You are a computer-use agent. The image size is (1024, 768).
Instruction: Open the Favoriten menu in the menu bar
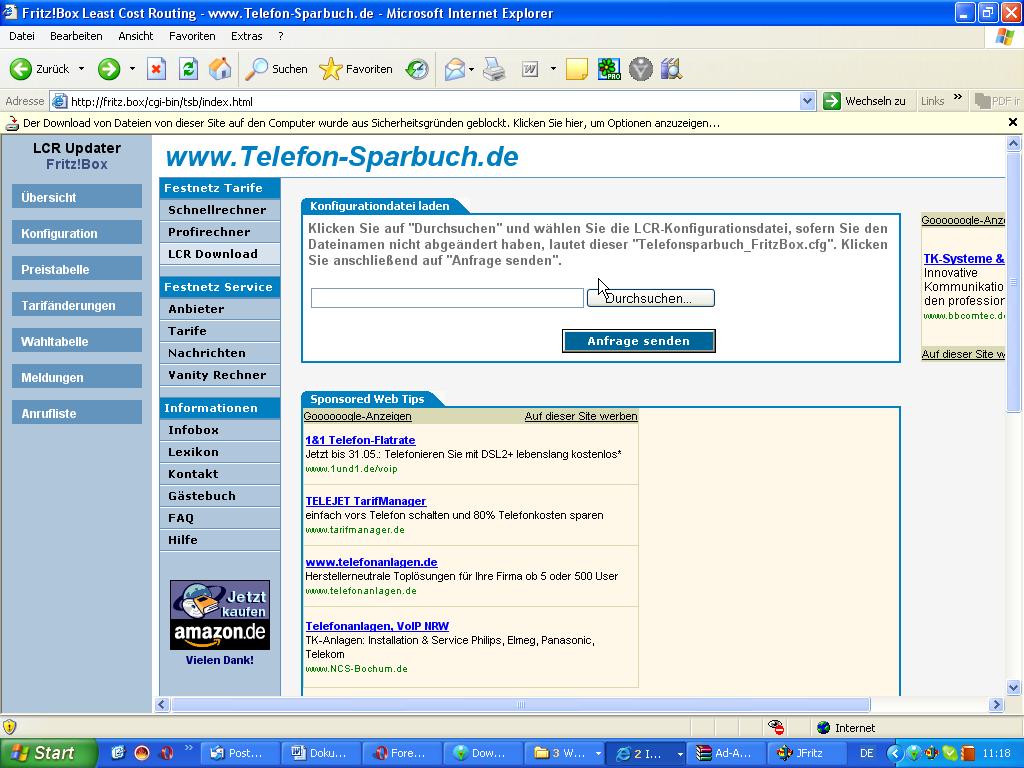[192, 36]
